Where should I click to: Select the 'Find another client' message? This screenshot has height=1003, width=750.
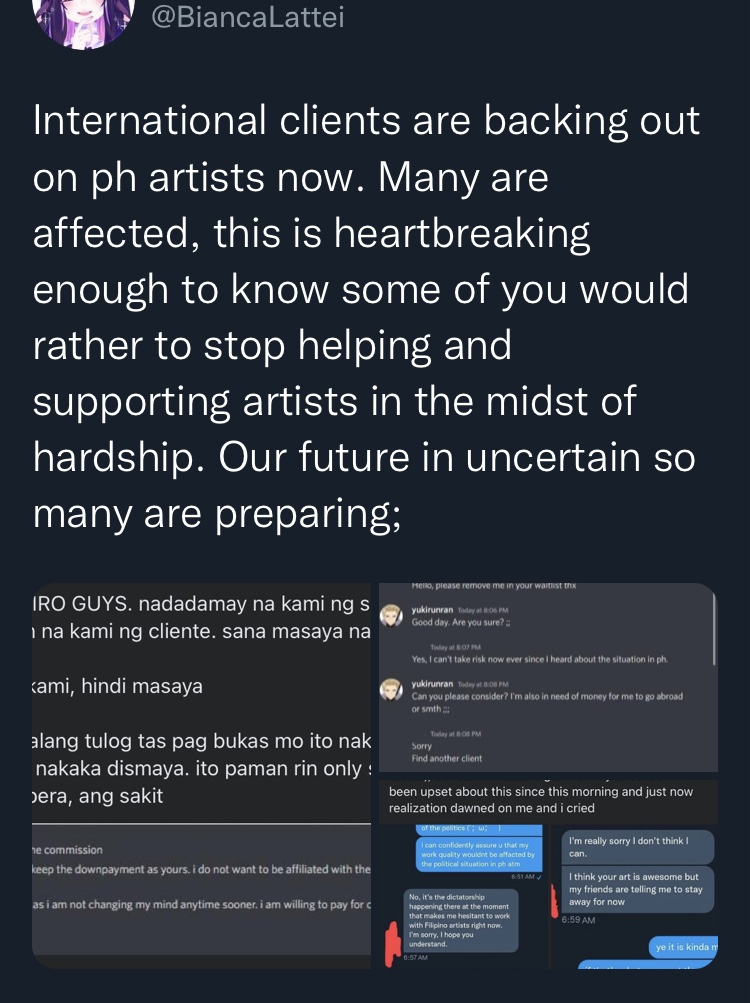[x=447, y=758]
